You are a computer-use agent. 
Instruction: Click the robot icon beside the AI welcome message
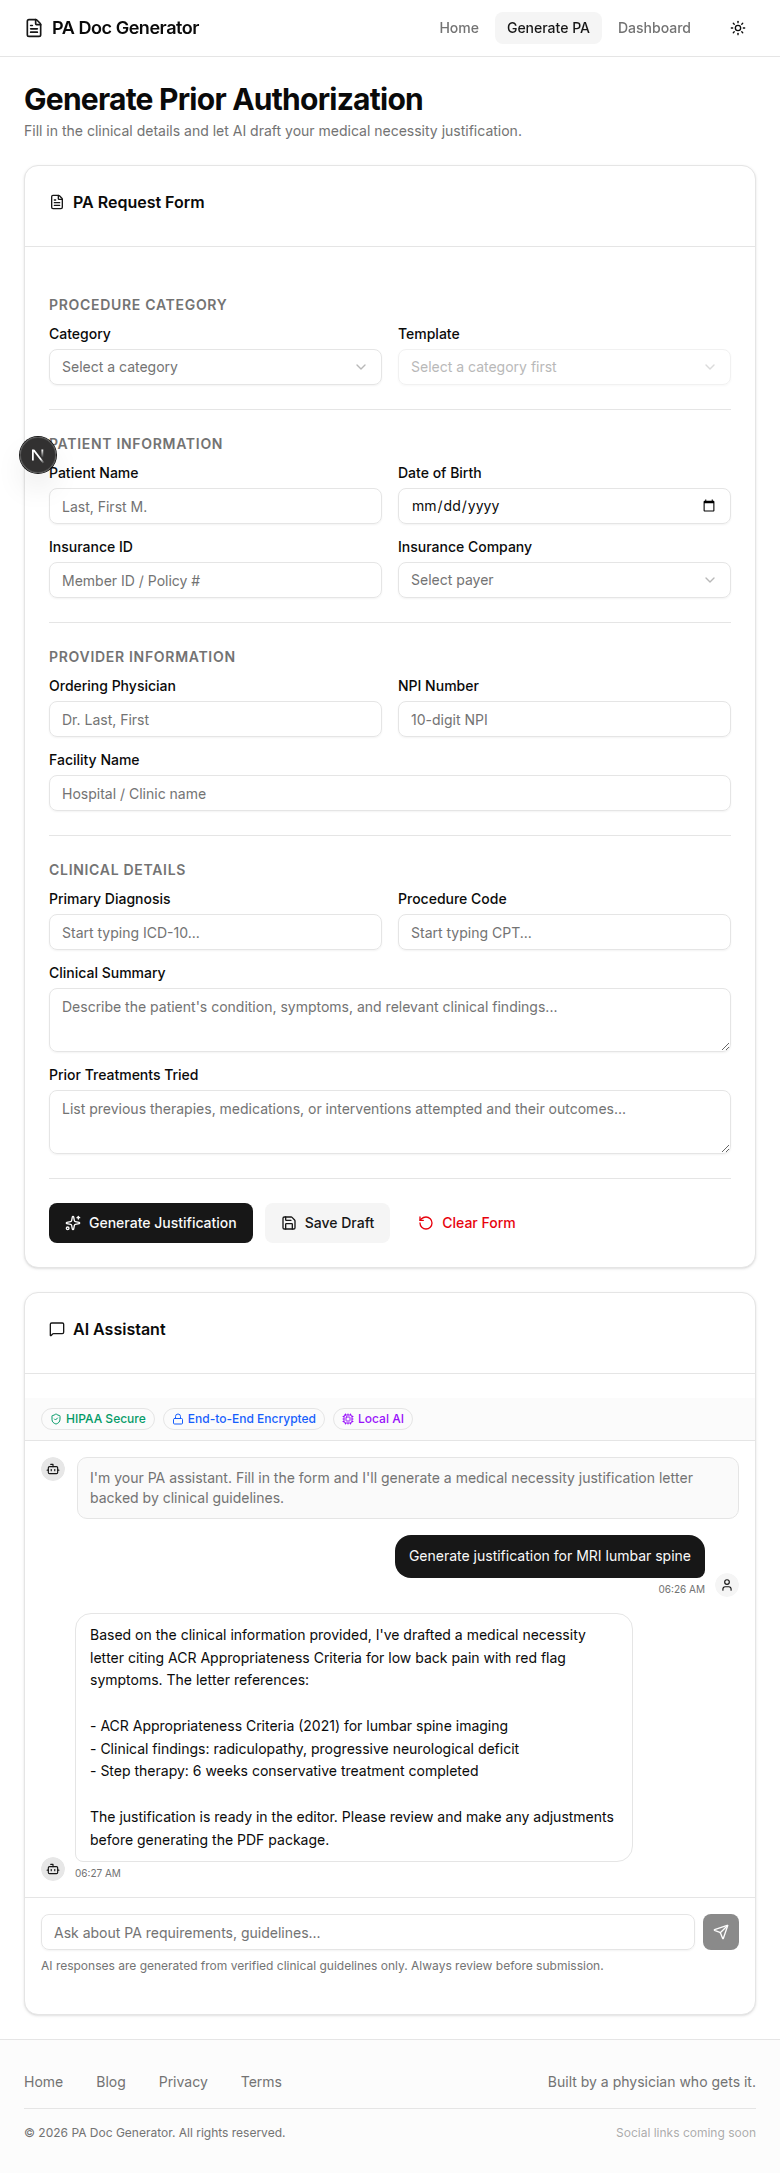52,1468
